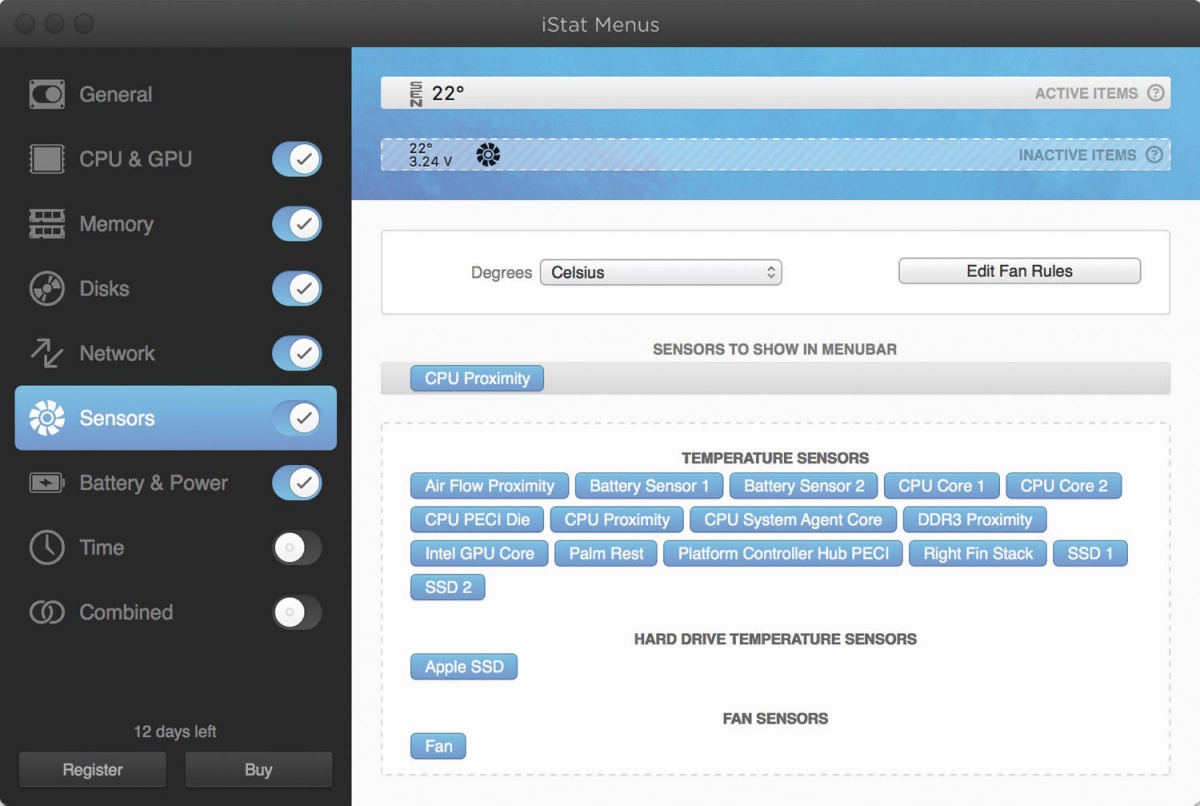Choose the Intel GPU Core sensor
Viewport: 1200px width, 806px height.
click(480, 554)
